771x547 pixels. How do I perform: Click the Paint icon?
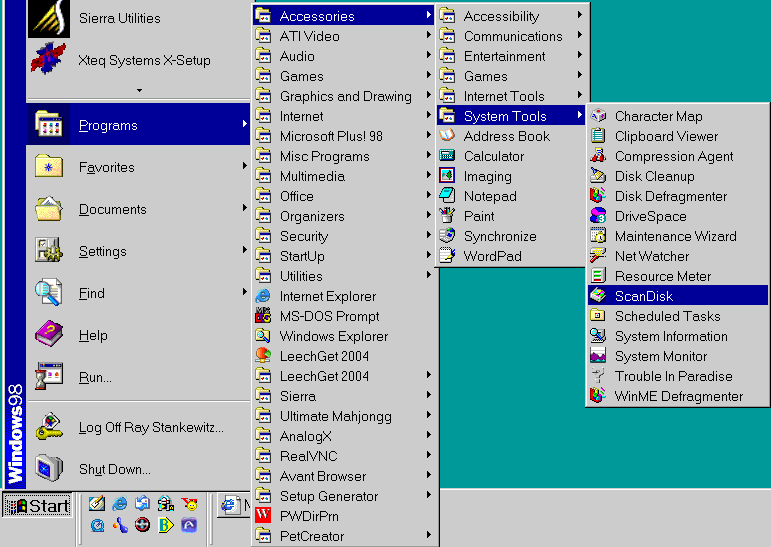pos(447,216)
